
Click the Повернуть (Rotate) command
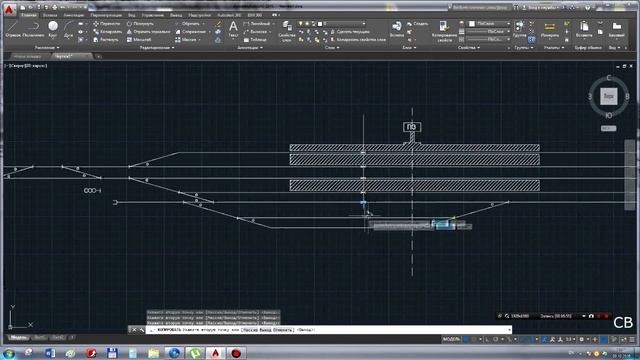pyautogui.click(x=140, y=24)
